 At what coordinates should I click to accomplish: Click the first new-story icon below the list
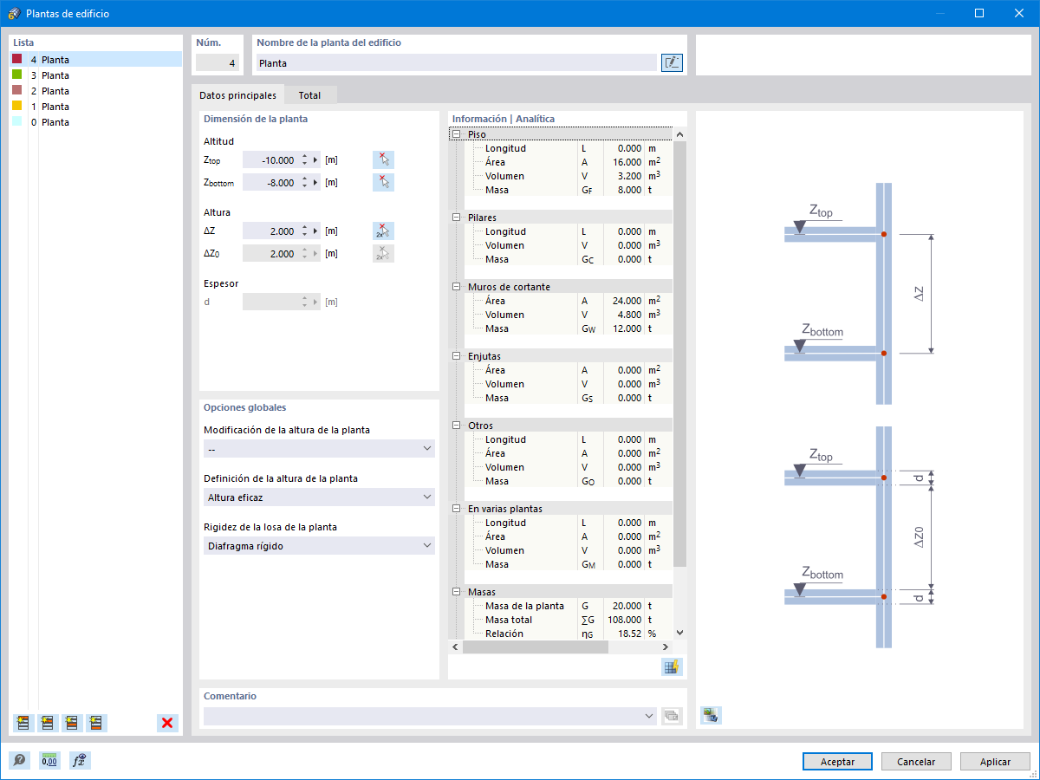23,722
